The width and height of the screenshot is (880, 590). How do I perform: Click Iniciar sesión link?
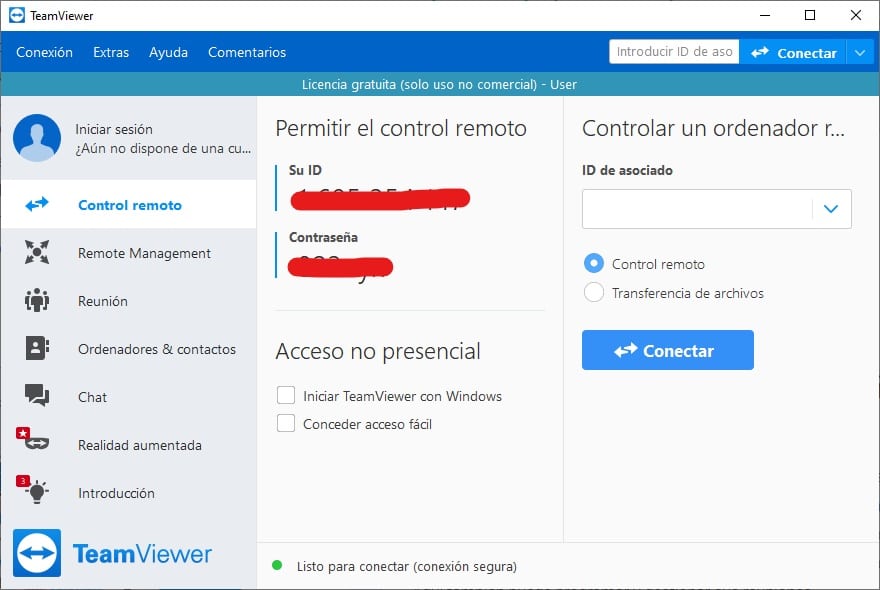point(114,129)
